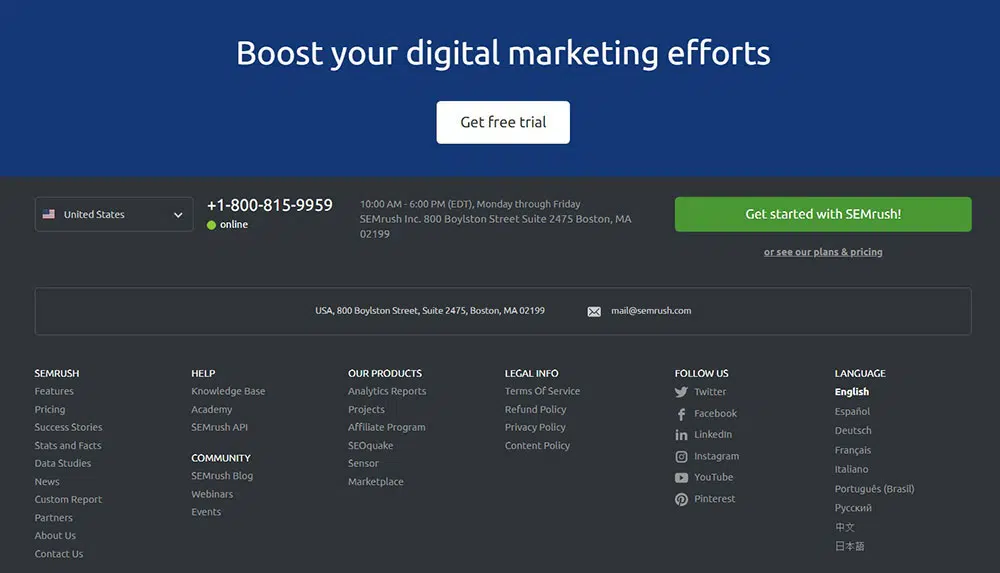
Task: Go to Terms Of Service page
Action: pos(542,391)
